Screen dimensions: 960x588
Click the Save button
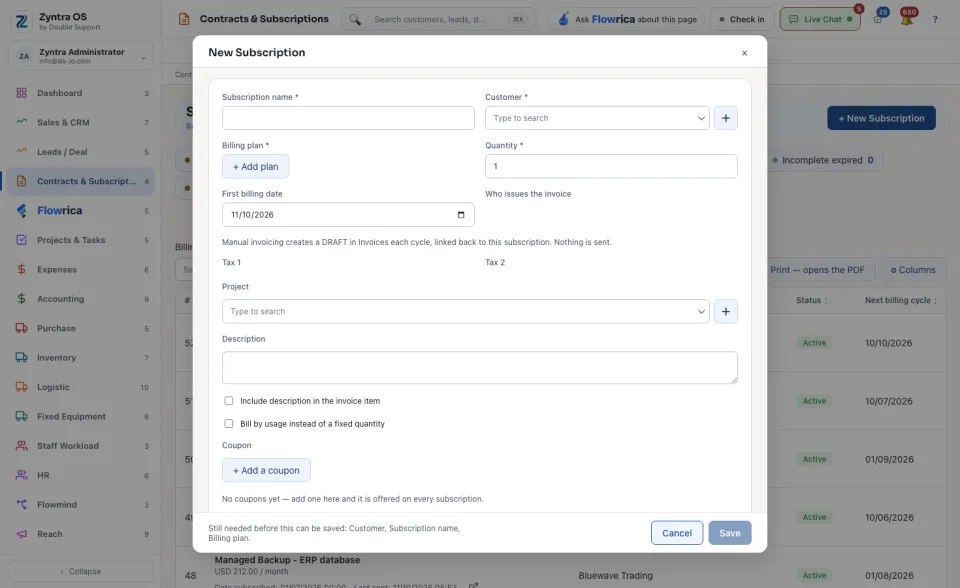729,533
